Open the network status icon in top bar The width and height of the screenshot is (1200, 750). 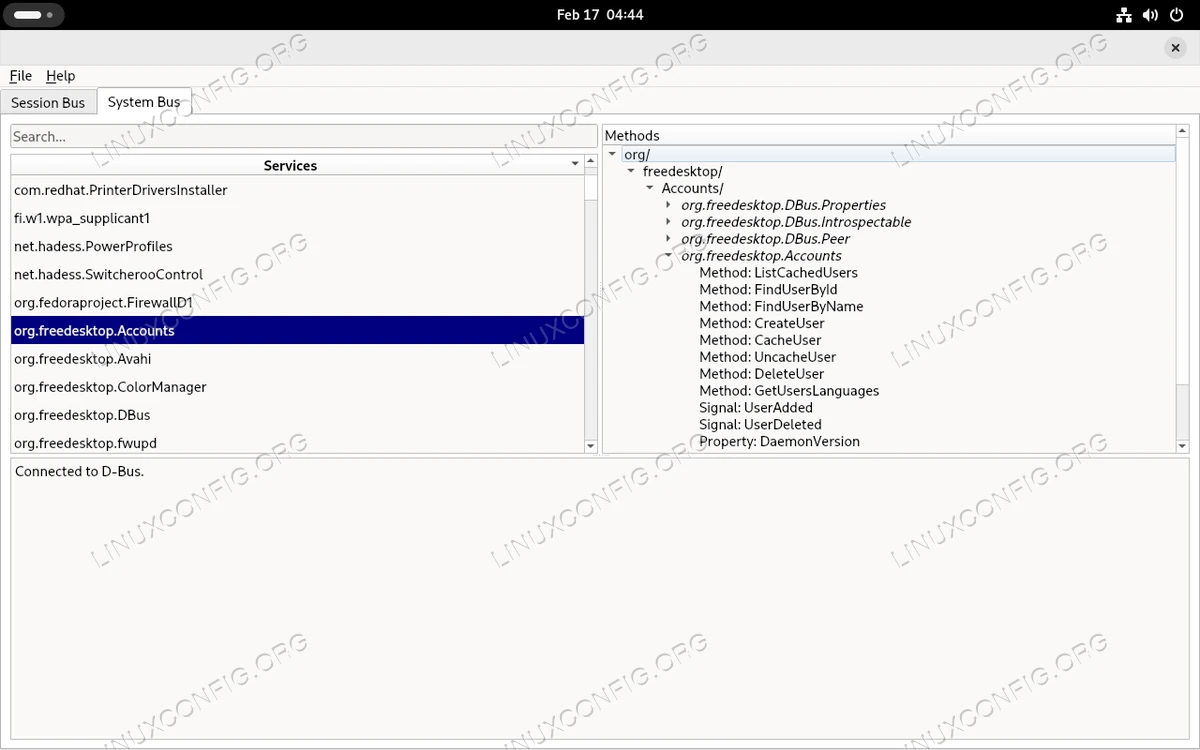pyautogui.click(x=1124, y=15)
